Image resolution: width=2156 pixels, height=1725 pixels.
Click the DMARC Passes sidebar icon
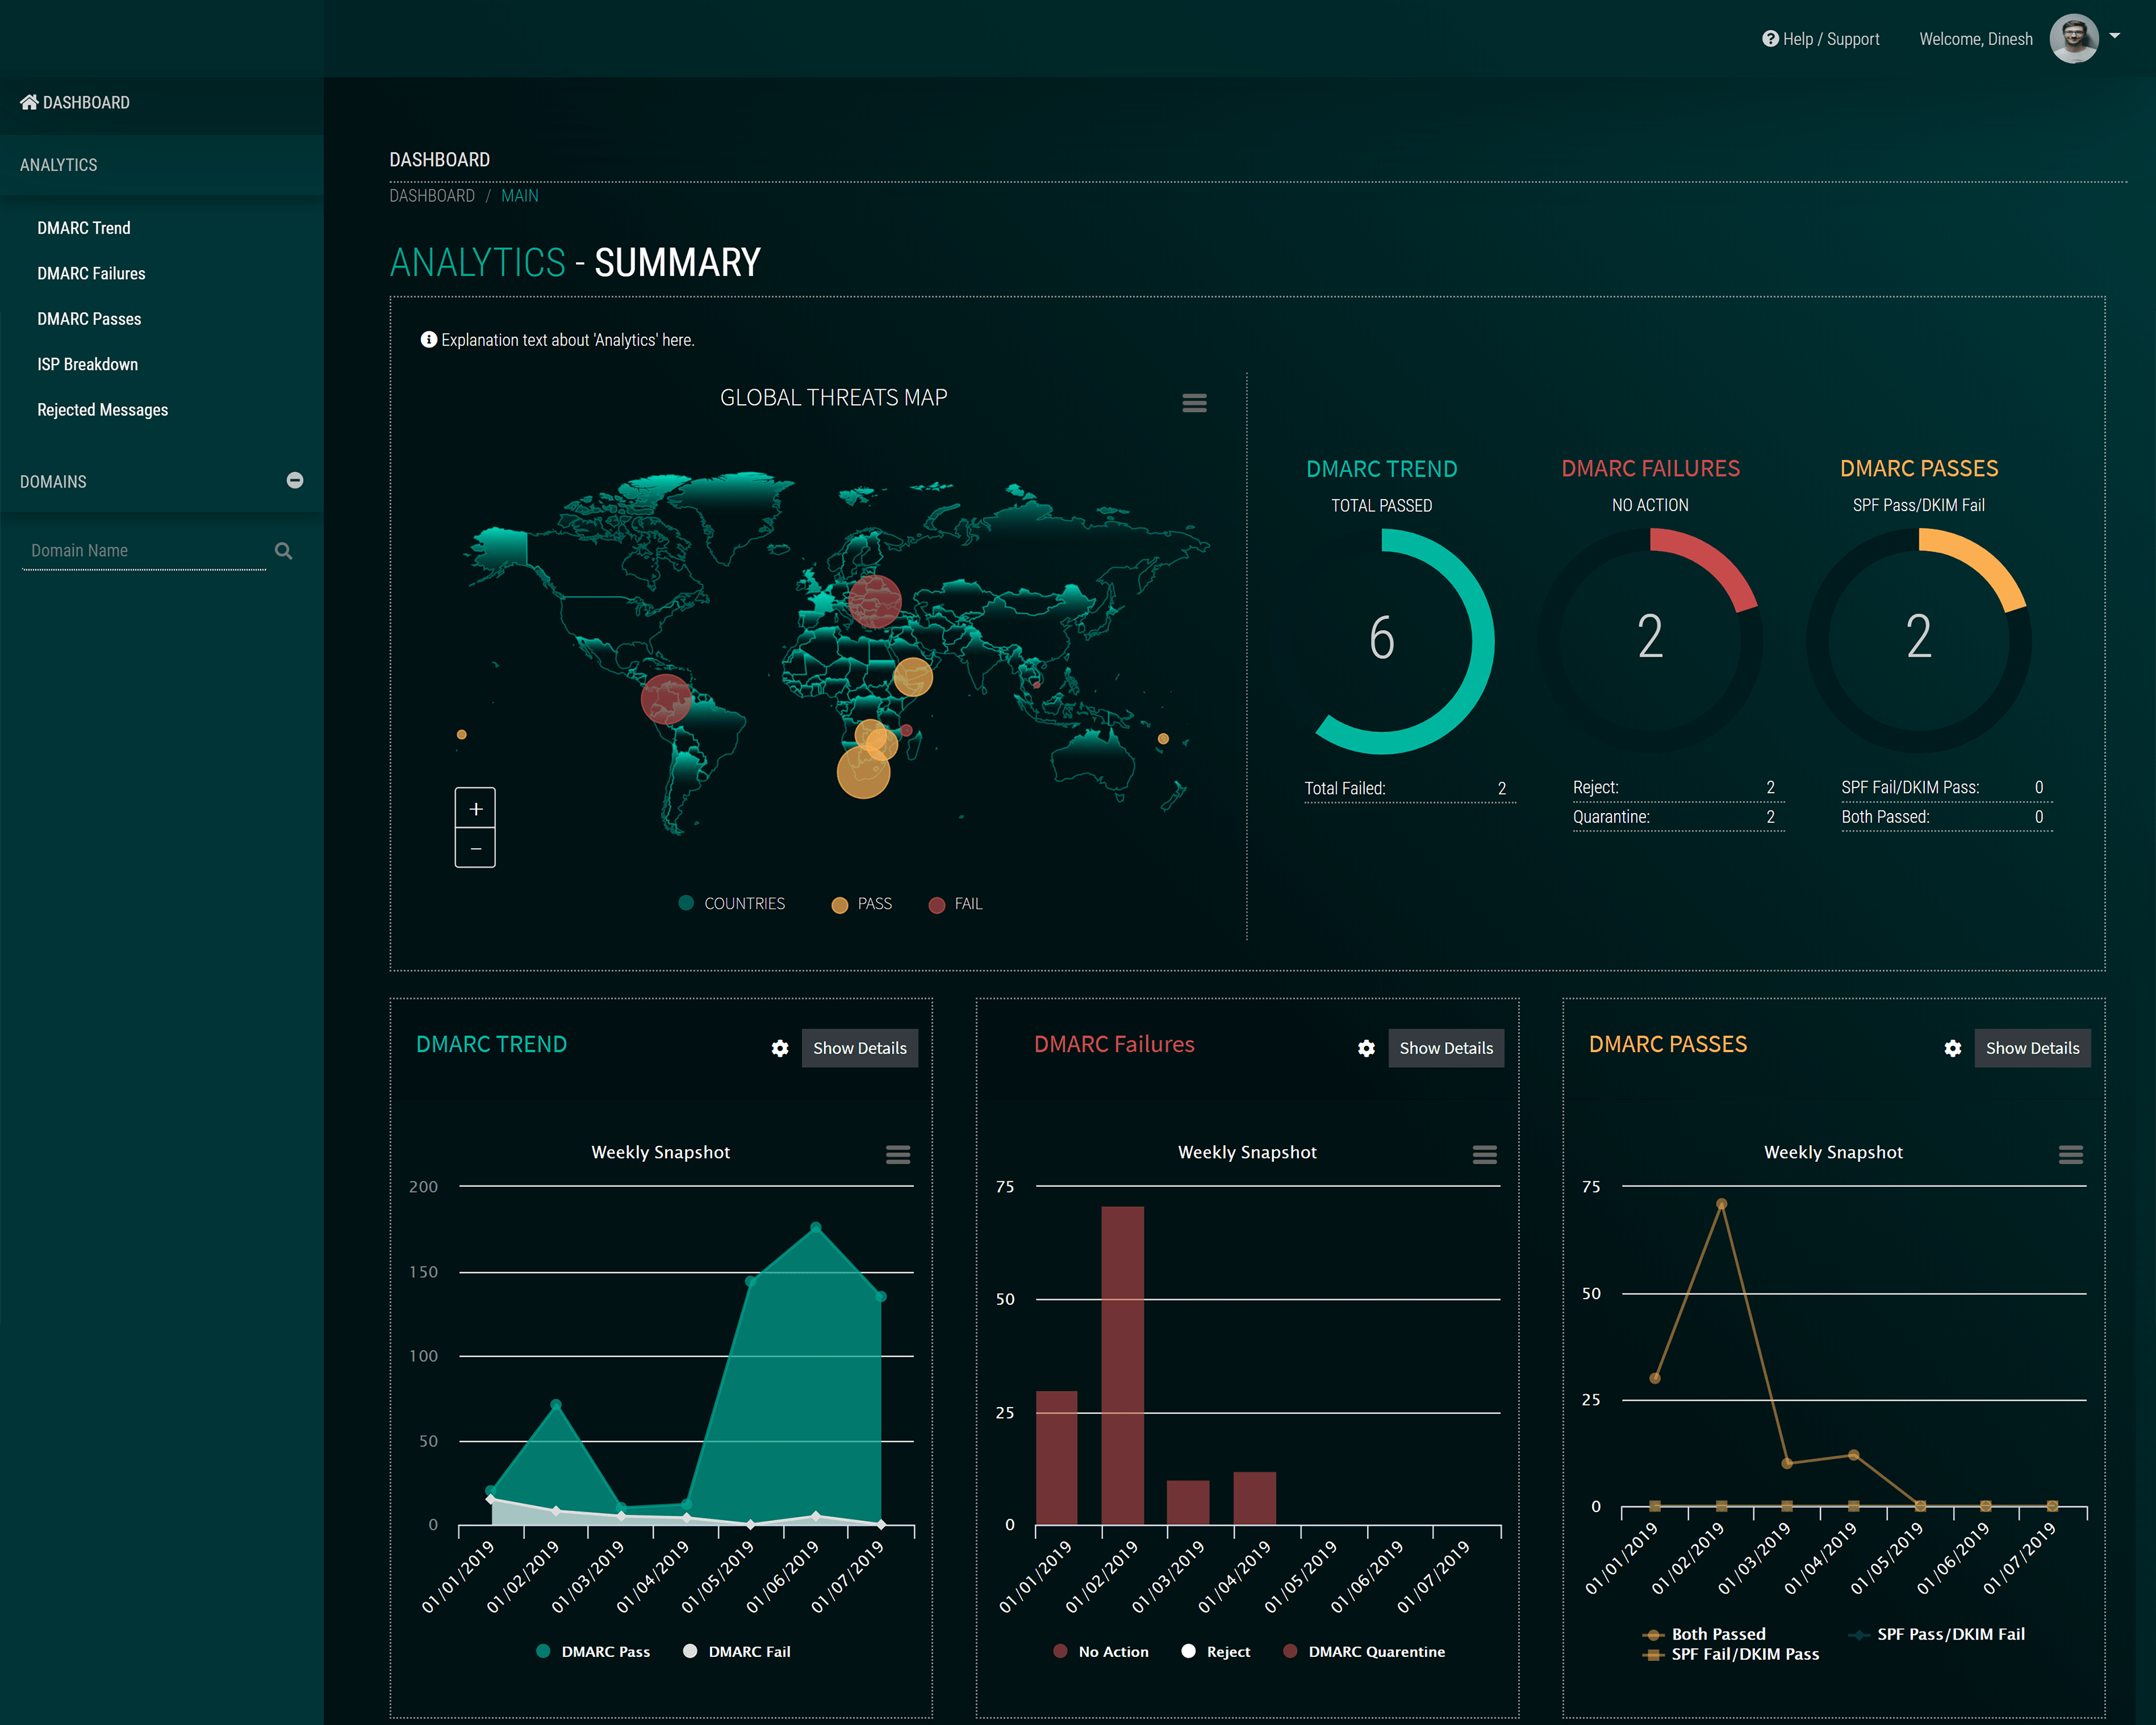[x=90, y=319]
